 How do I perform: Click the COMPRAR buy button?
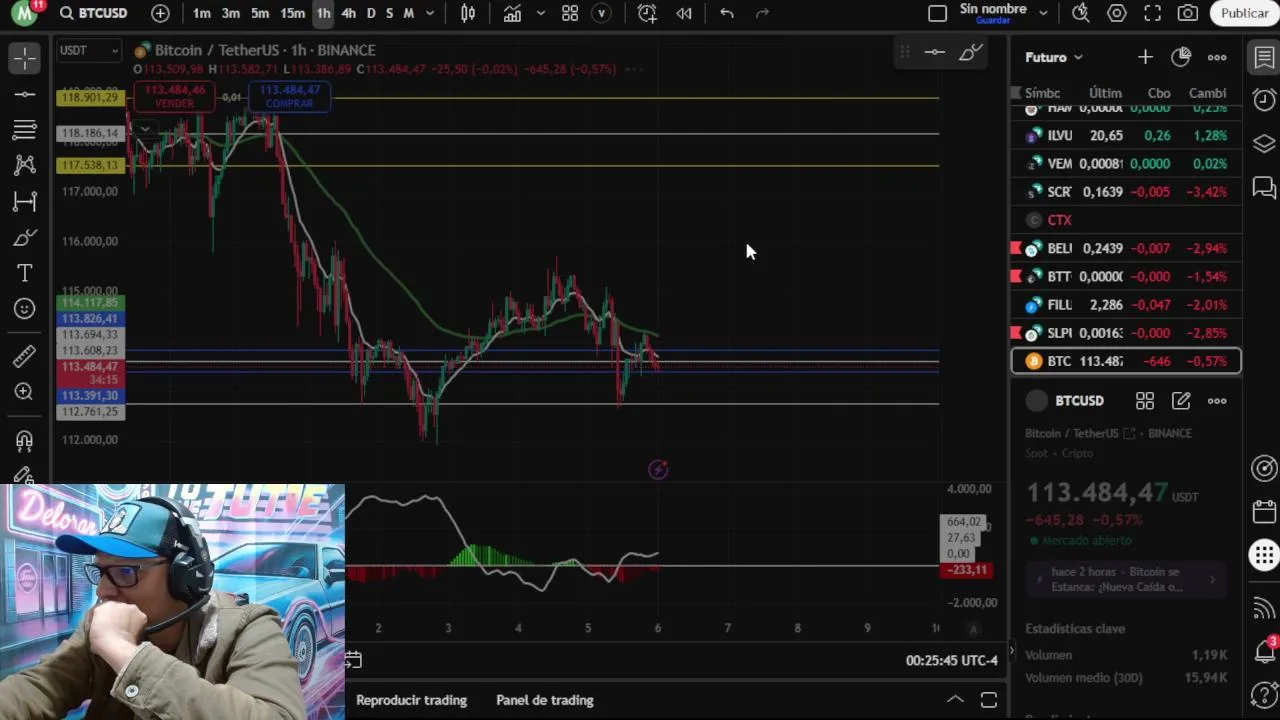(x=289, y=96)
